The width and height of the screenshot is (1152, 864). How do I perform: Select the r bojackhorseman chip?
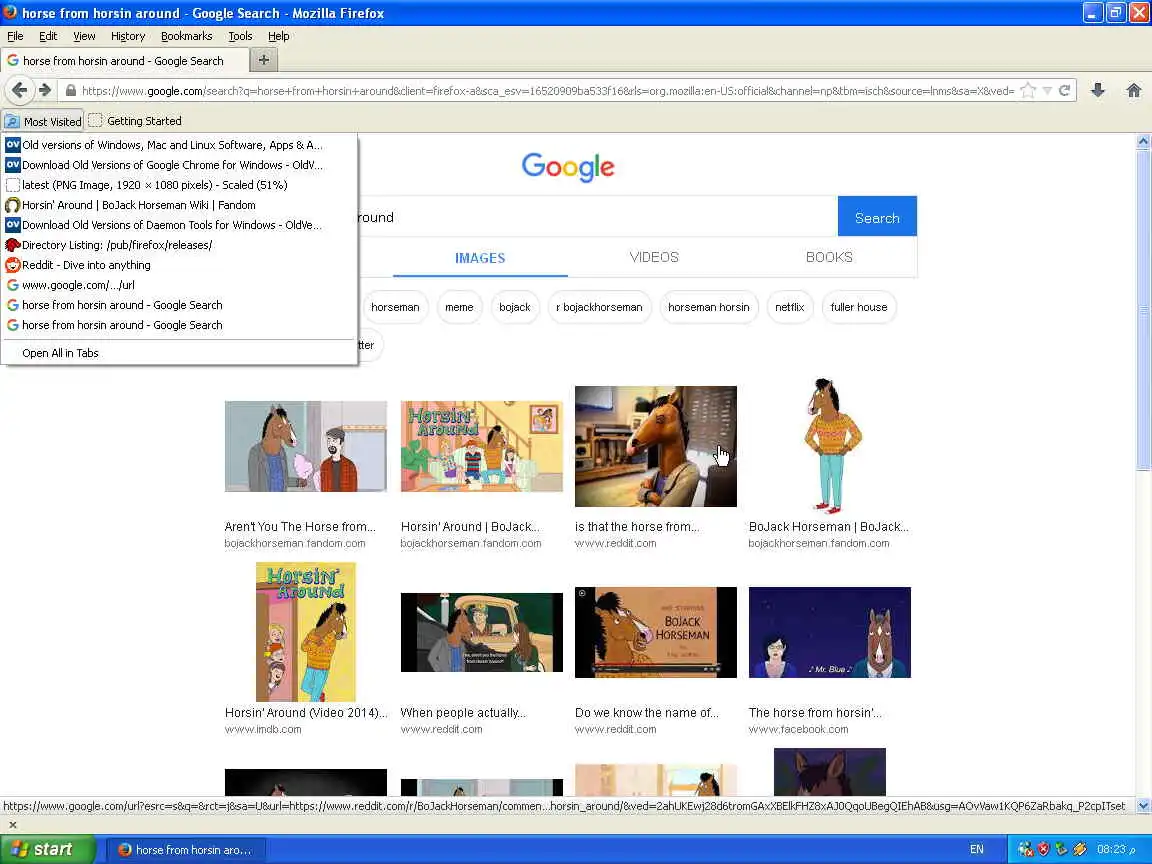point(599,307)
